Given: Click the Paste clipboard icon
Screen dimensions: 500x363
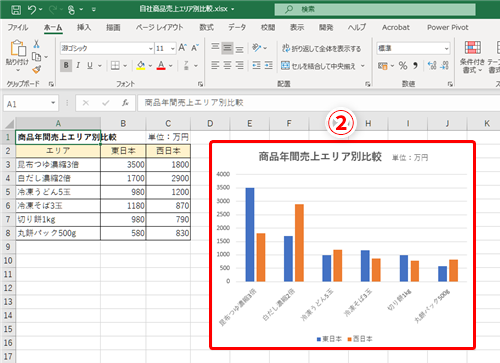Looking at the screenshot, I should pos(18,49).
